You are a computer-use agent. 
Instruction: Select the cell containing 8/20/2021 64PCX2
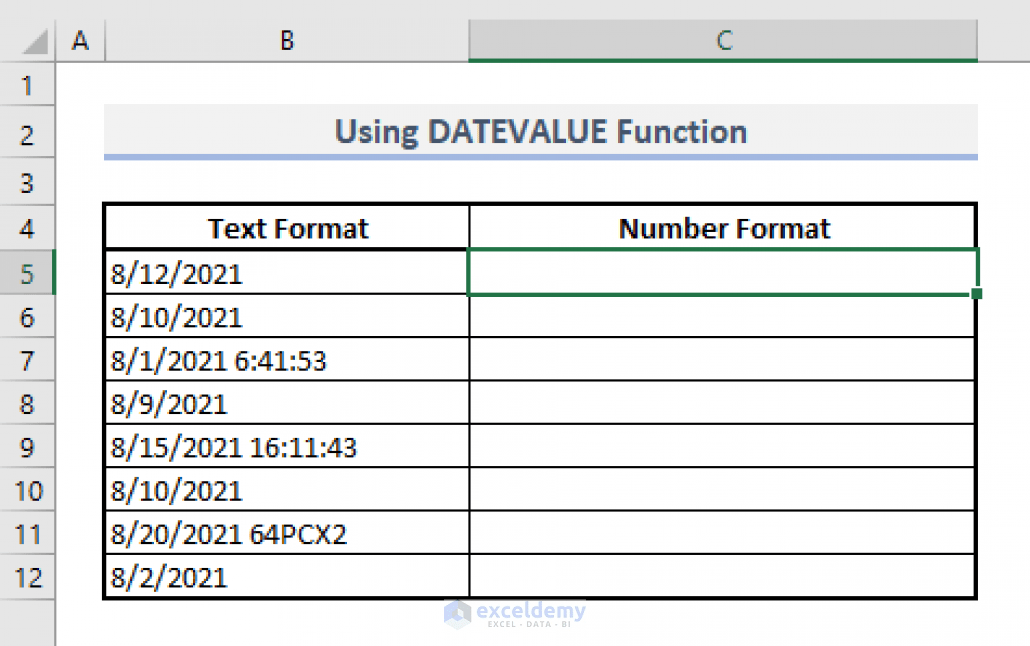tap(287, 534)
